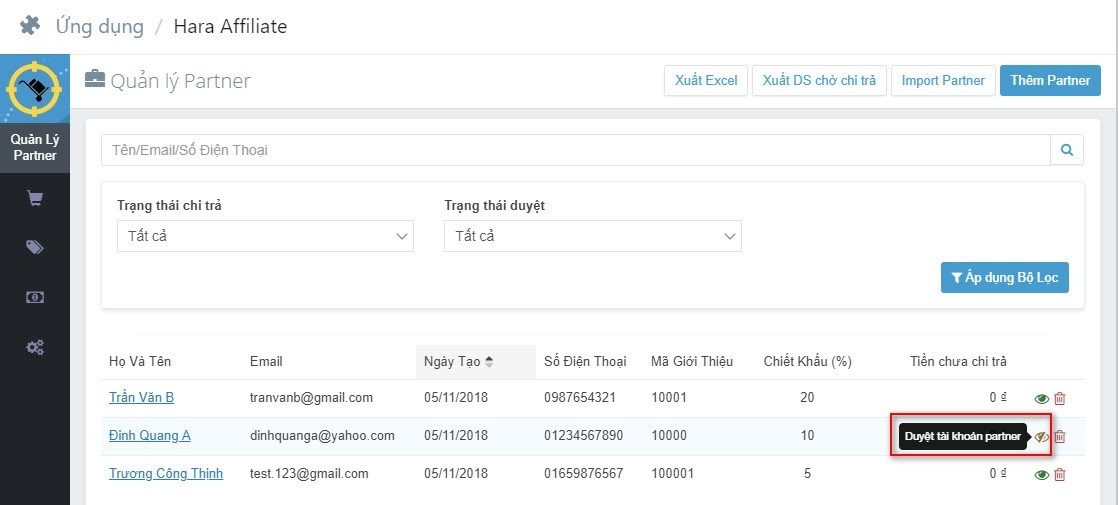The height and width of the screenshot is (505, 1118).
Task: Click the Thêm Partner button
Action: (1050, 80)
